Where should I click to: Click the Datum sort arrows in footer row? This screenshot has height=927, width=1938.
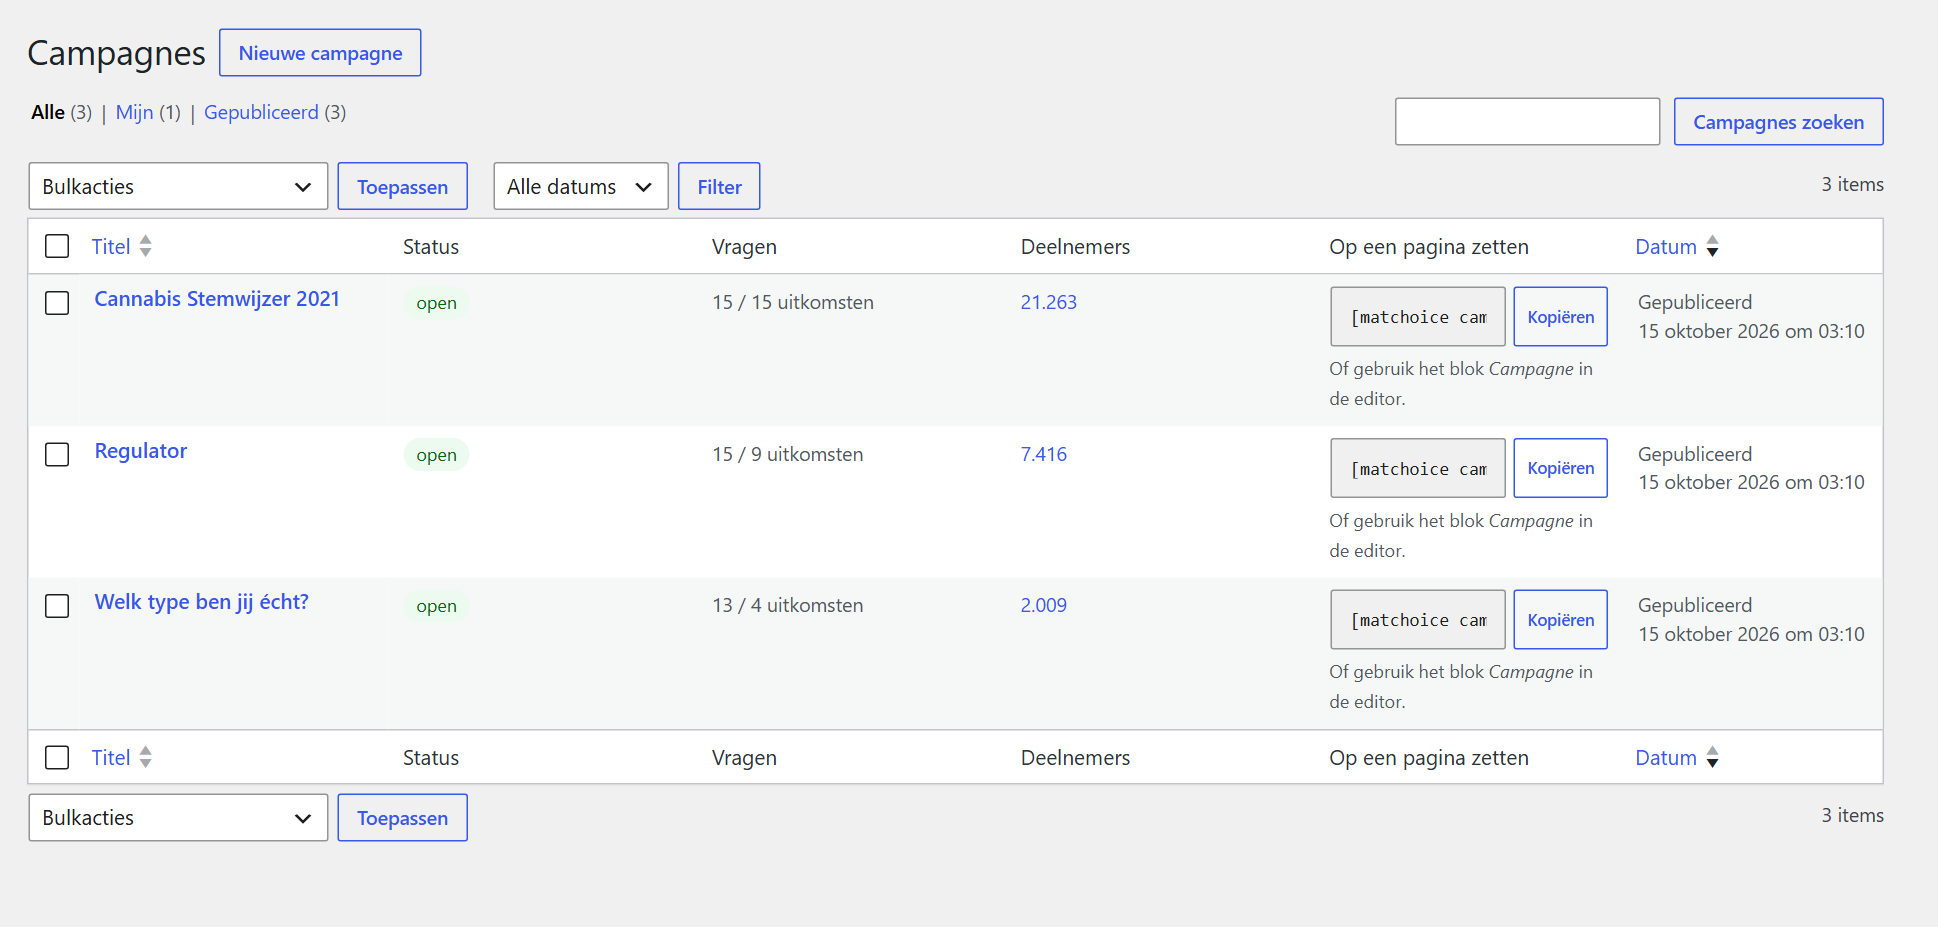pyautogui.click(x=1713, y=757)
